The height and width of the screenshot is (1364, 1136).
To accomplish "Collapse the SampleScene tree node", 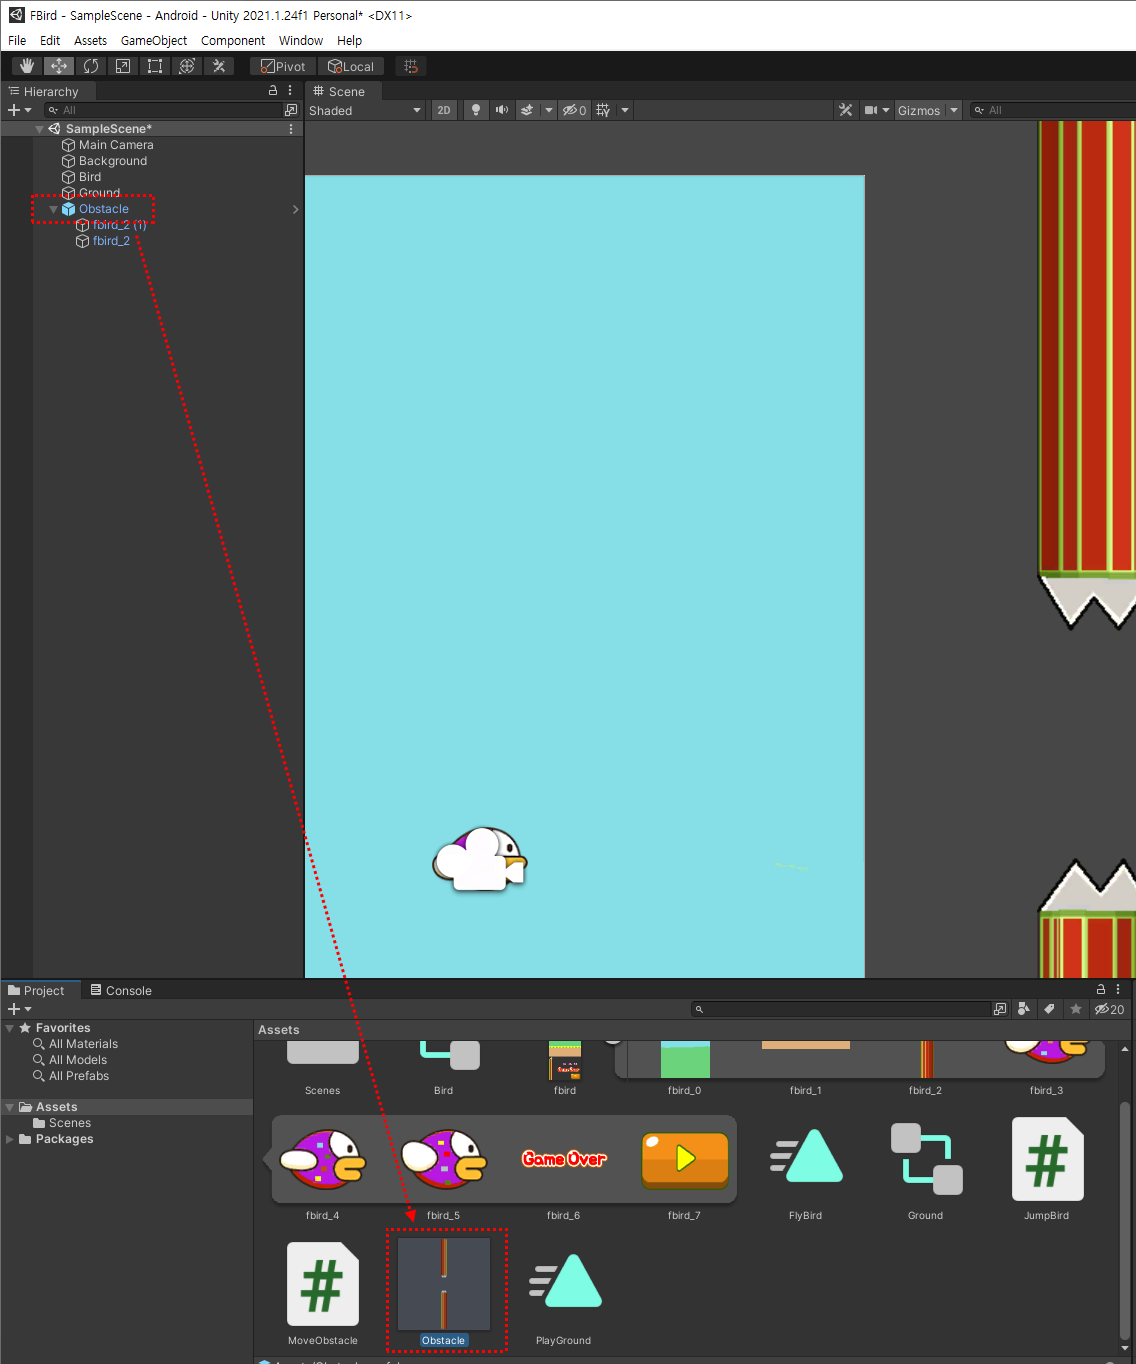I will (x=39, y=129).
